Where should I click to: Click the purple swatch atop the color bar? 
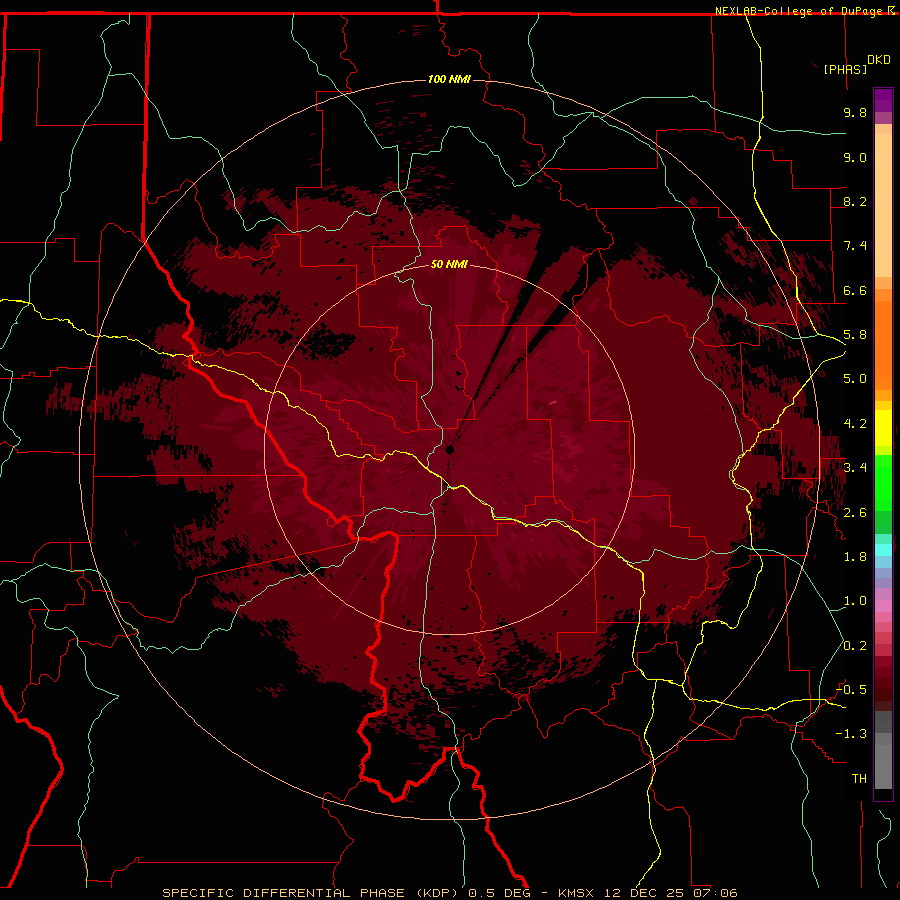tap(883, 100)
